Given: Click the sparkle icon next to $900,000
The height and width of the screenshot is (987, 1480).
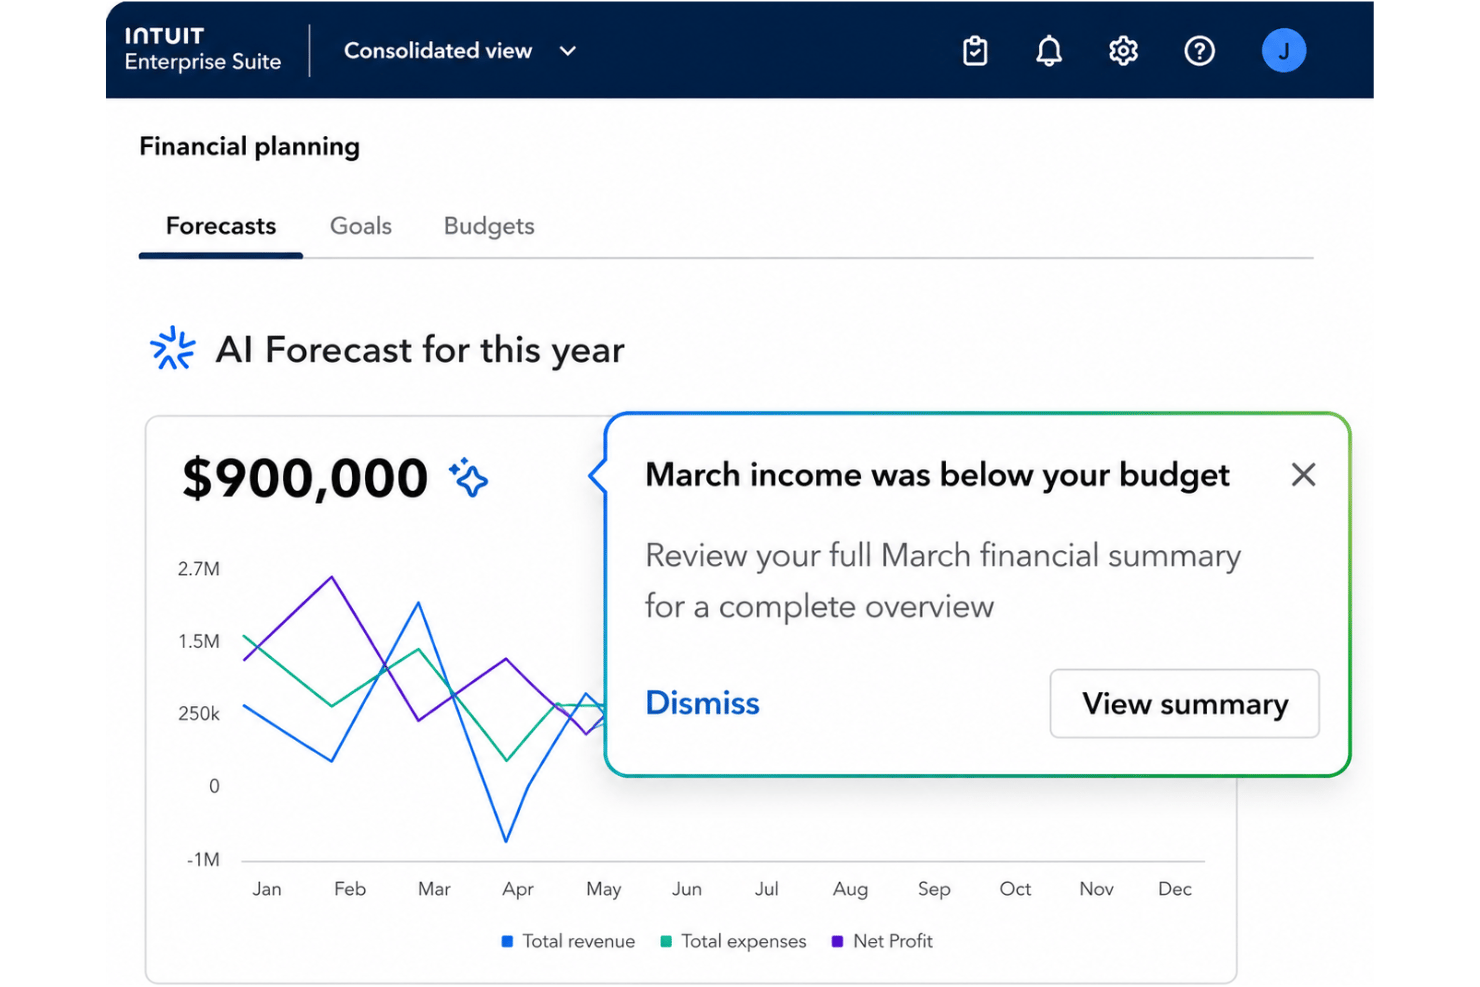Looking at the screenshot, I should pyautogui.click(x=468, y=478).
